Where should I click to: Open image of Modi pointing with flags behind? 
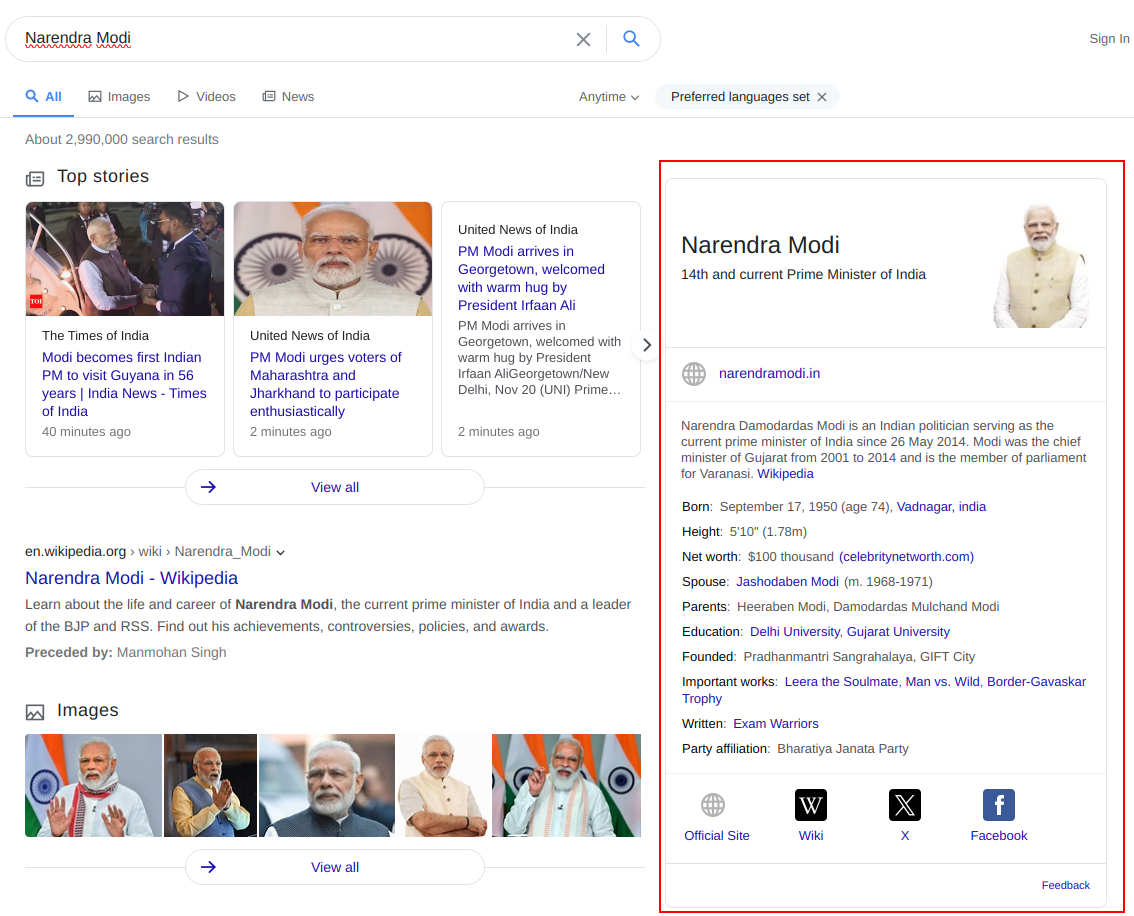pyautogui.click(x=566, y=786)
